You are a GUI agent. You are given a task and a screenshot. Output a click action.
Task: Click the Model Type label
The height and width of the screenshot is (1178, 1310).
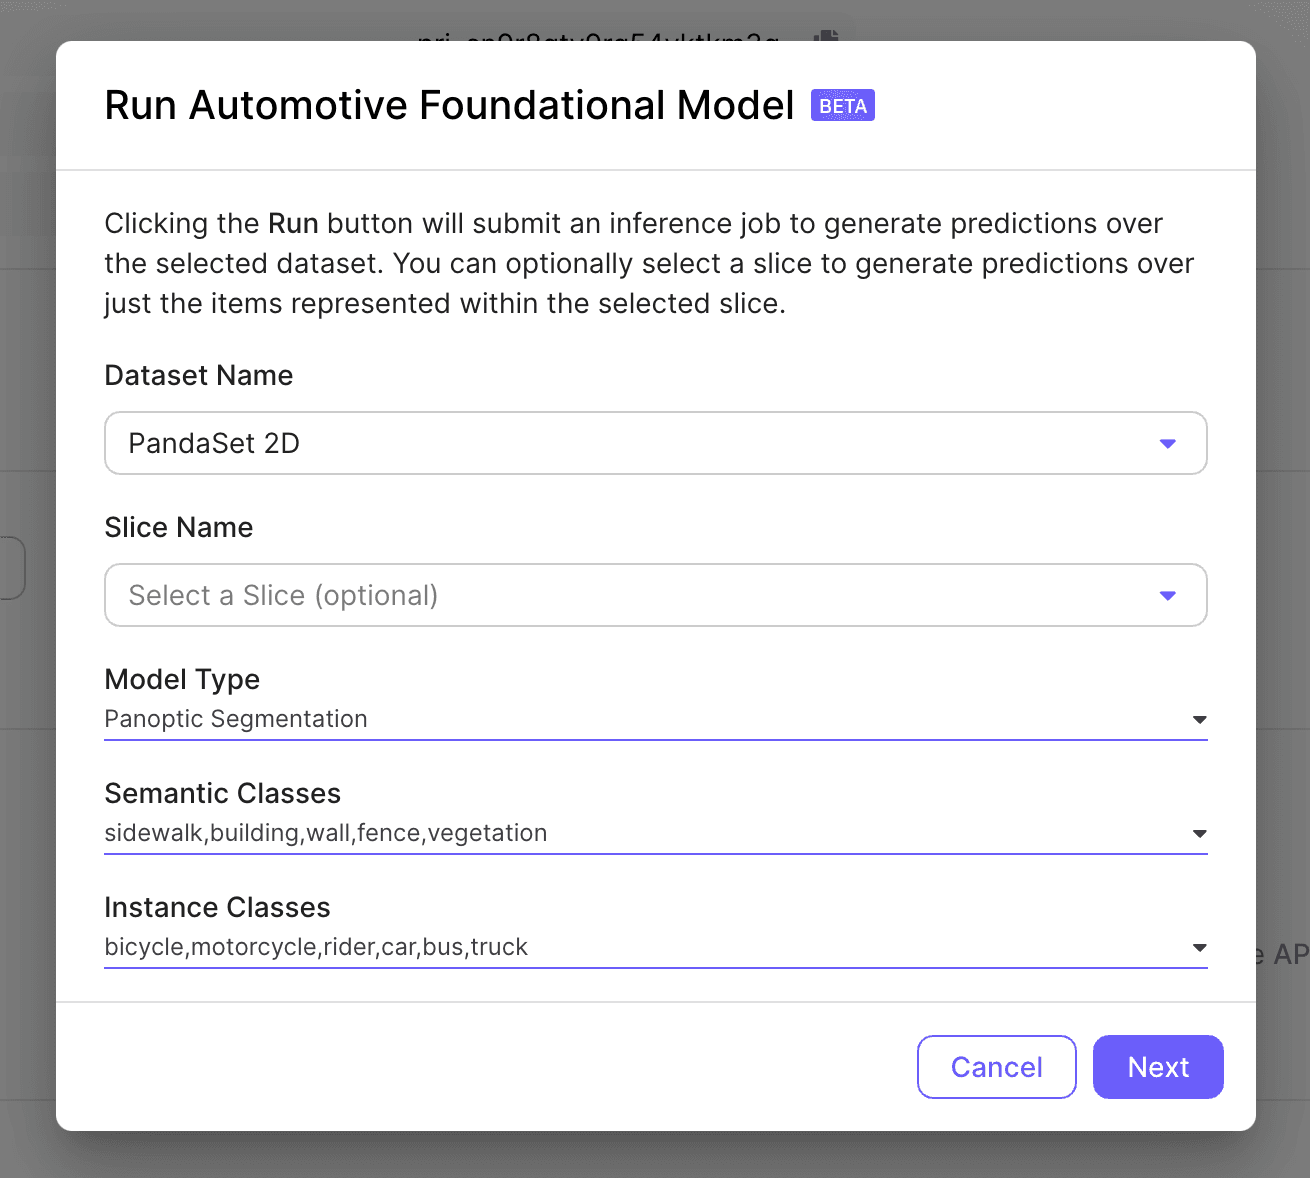click(182, 680)
